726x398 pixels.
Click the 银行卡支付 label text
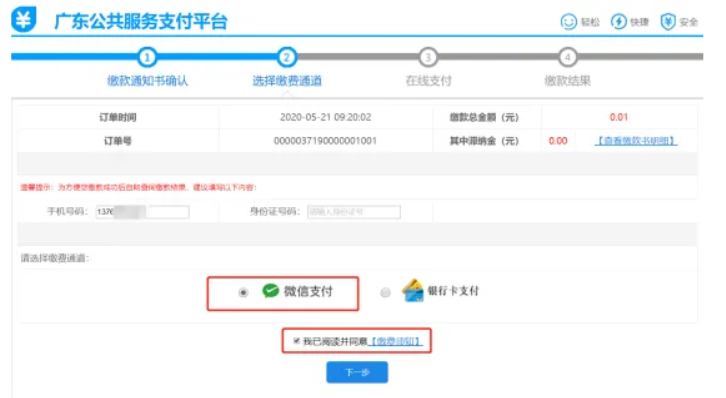[x=453, y=291]
